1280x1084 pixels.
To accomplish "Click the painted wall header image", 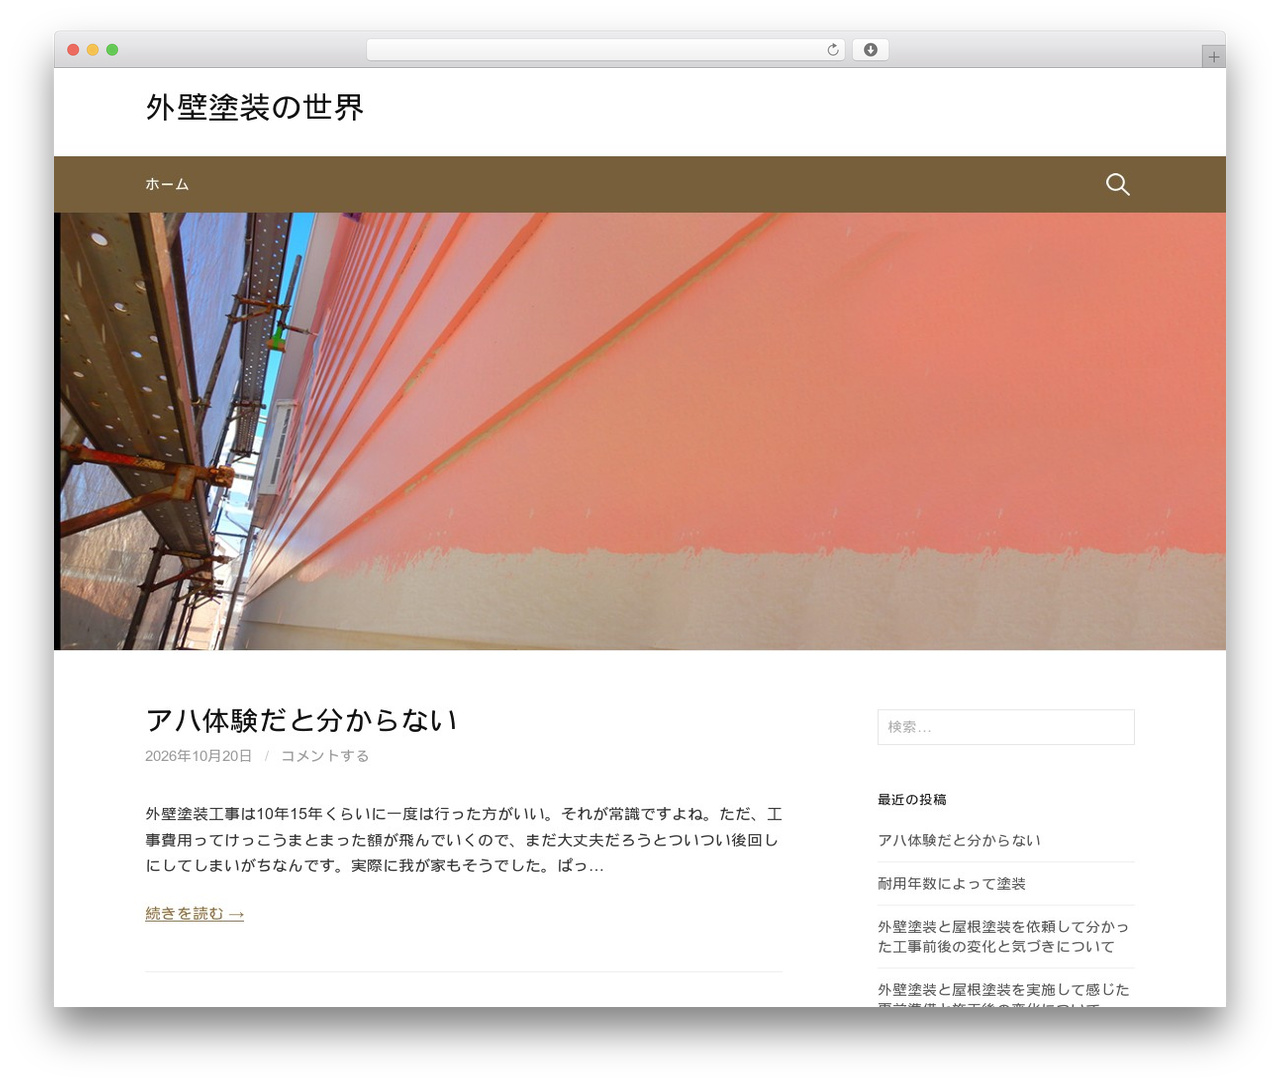I will point(640,431).
